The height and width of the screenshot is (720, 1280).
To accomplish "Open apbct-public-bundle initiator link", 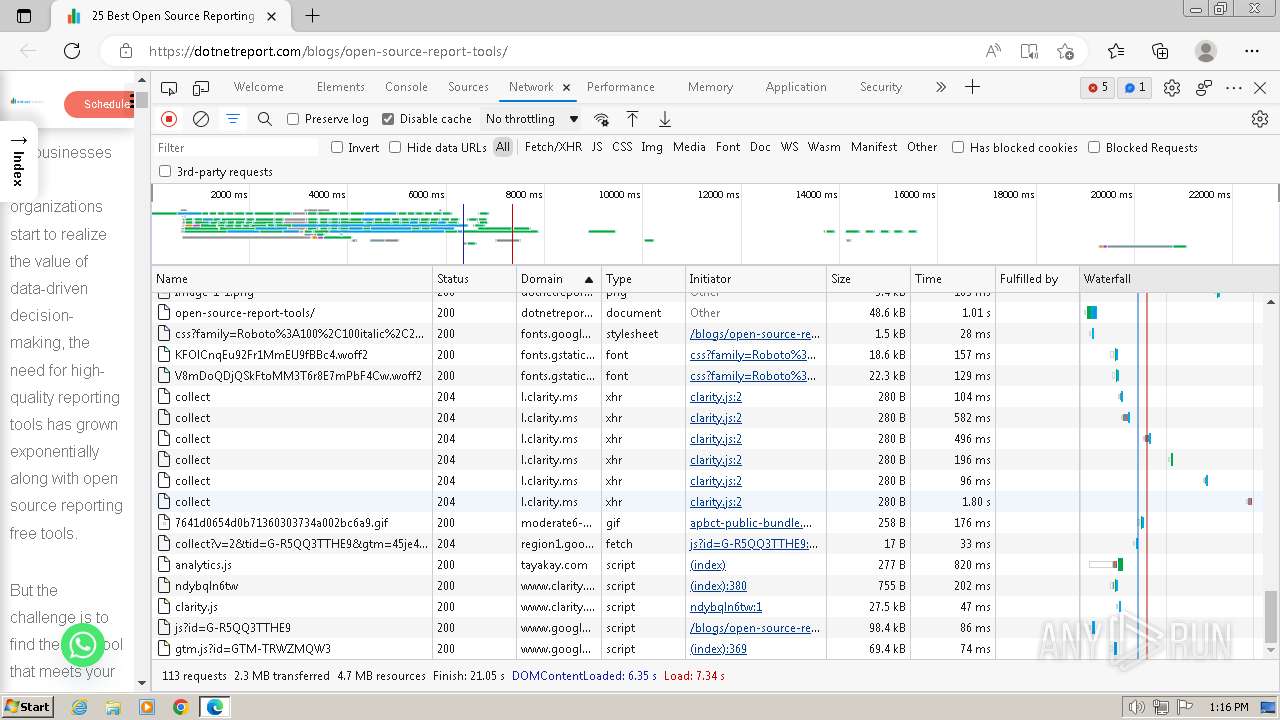I will [753, 523].
